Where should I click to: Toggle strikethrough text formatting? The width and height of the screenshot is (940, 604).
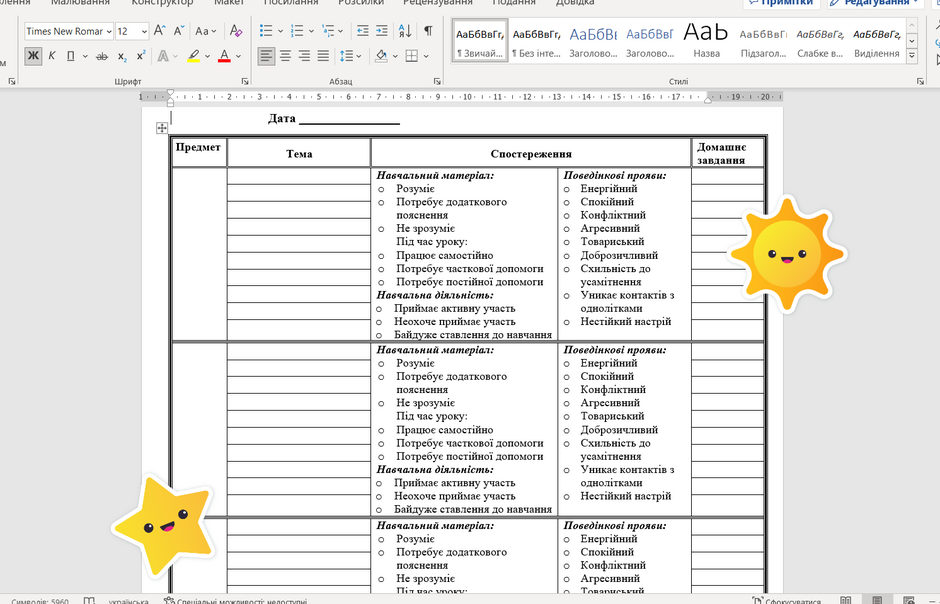pos(103,56)
